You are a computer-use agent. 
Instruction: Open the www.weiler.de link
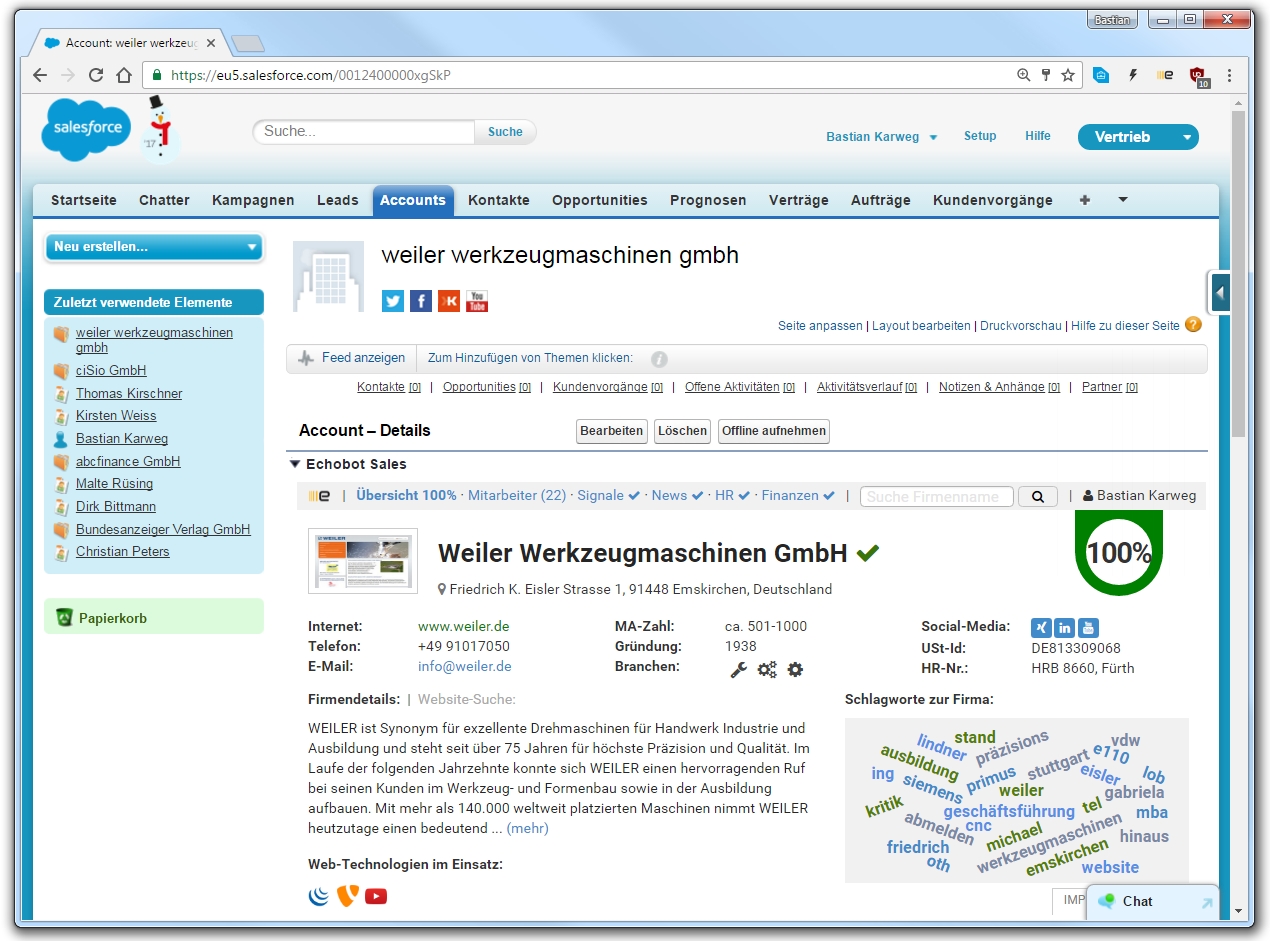[x=463, y=627]
